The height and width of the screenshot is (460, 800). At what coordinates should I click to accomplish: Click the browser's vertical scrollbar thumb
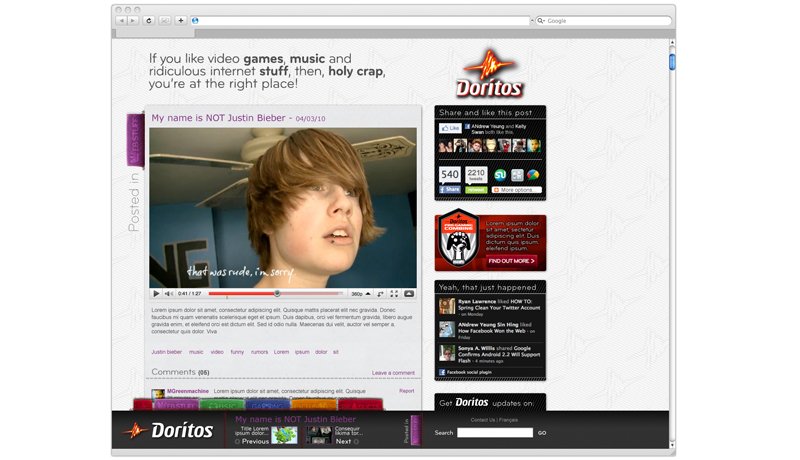tap(672, 61)
